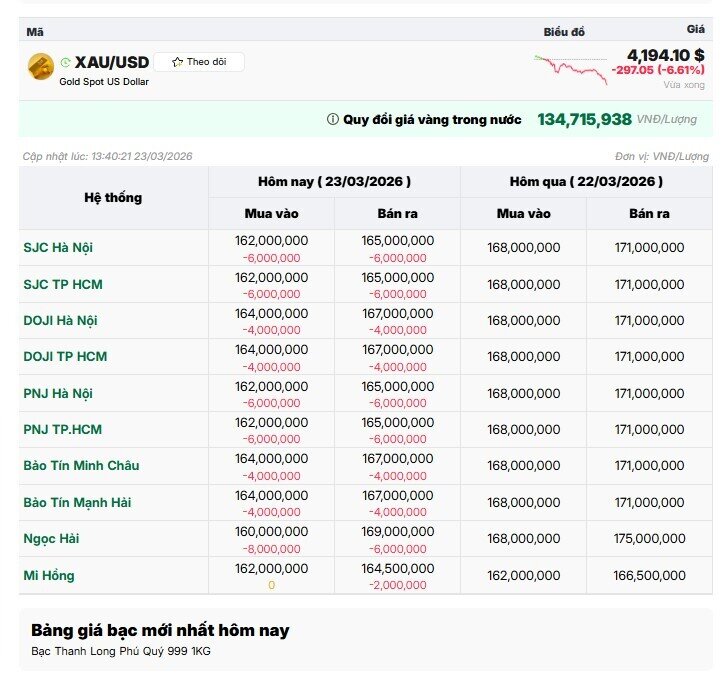
Task: Click Ngọc Hải today's sell price 169,000,000
Action: click(x=397, y=532)
